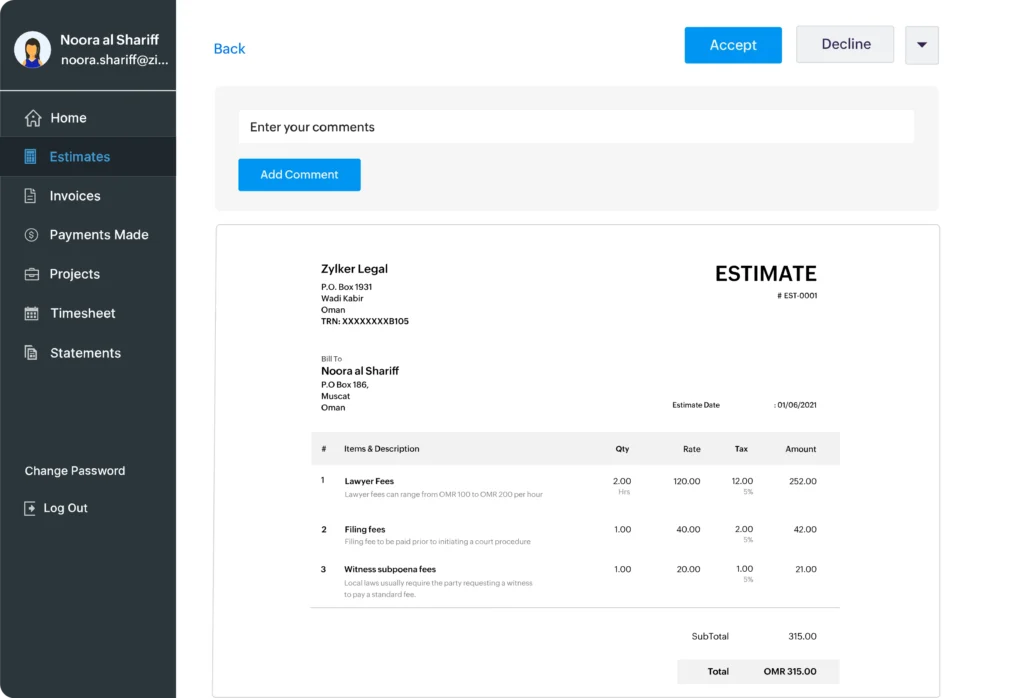
Task: Click the Witness subpoena fees item
Action: tap(390, 569)
